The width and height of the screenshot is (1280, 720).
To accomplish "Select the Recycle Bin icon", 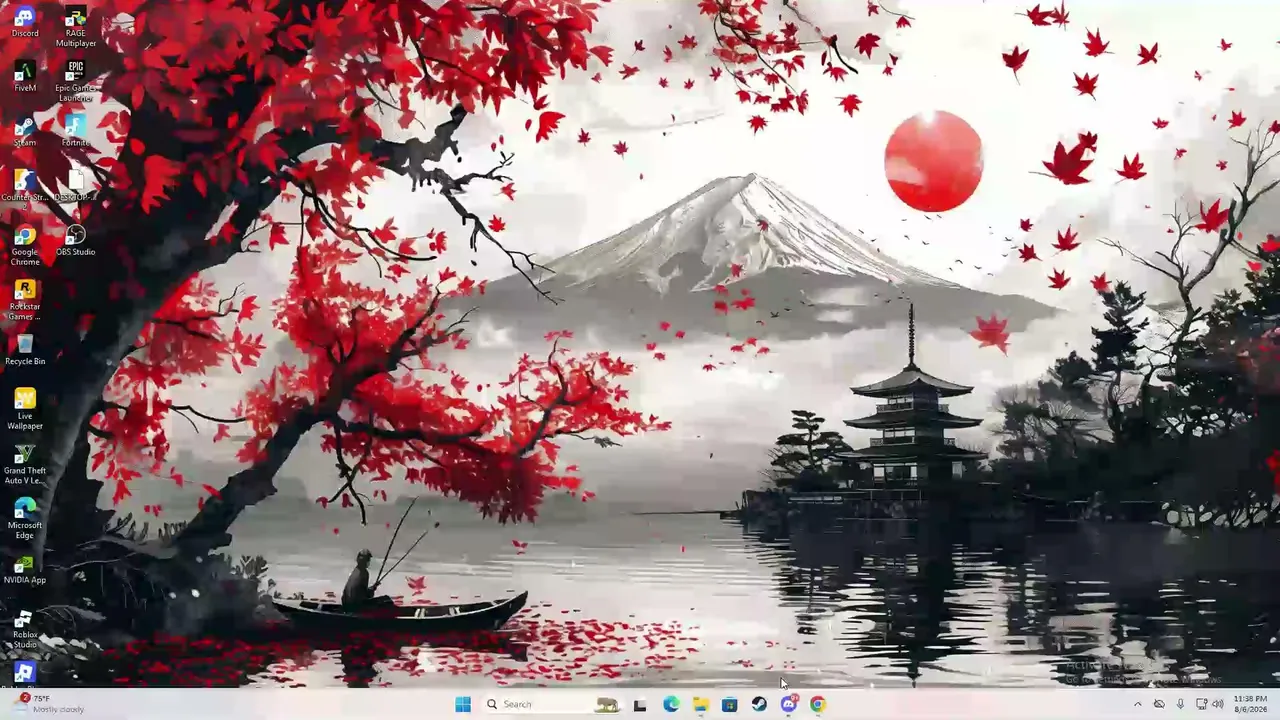I will [x=25, y=350].
